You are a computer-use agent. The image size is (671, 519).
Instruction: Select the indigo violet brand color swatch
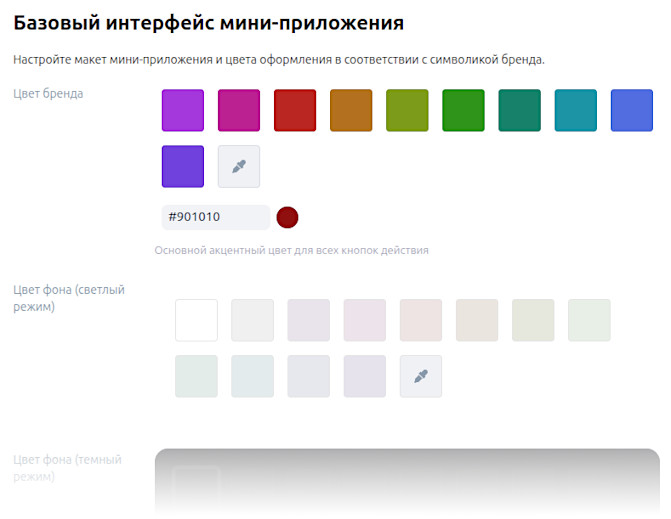(183, 166)
